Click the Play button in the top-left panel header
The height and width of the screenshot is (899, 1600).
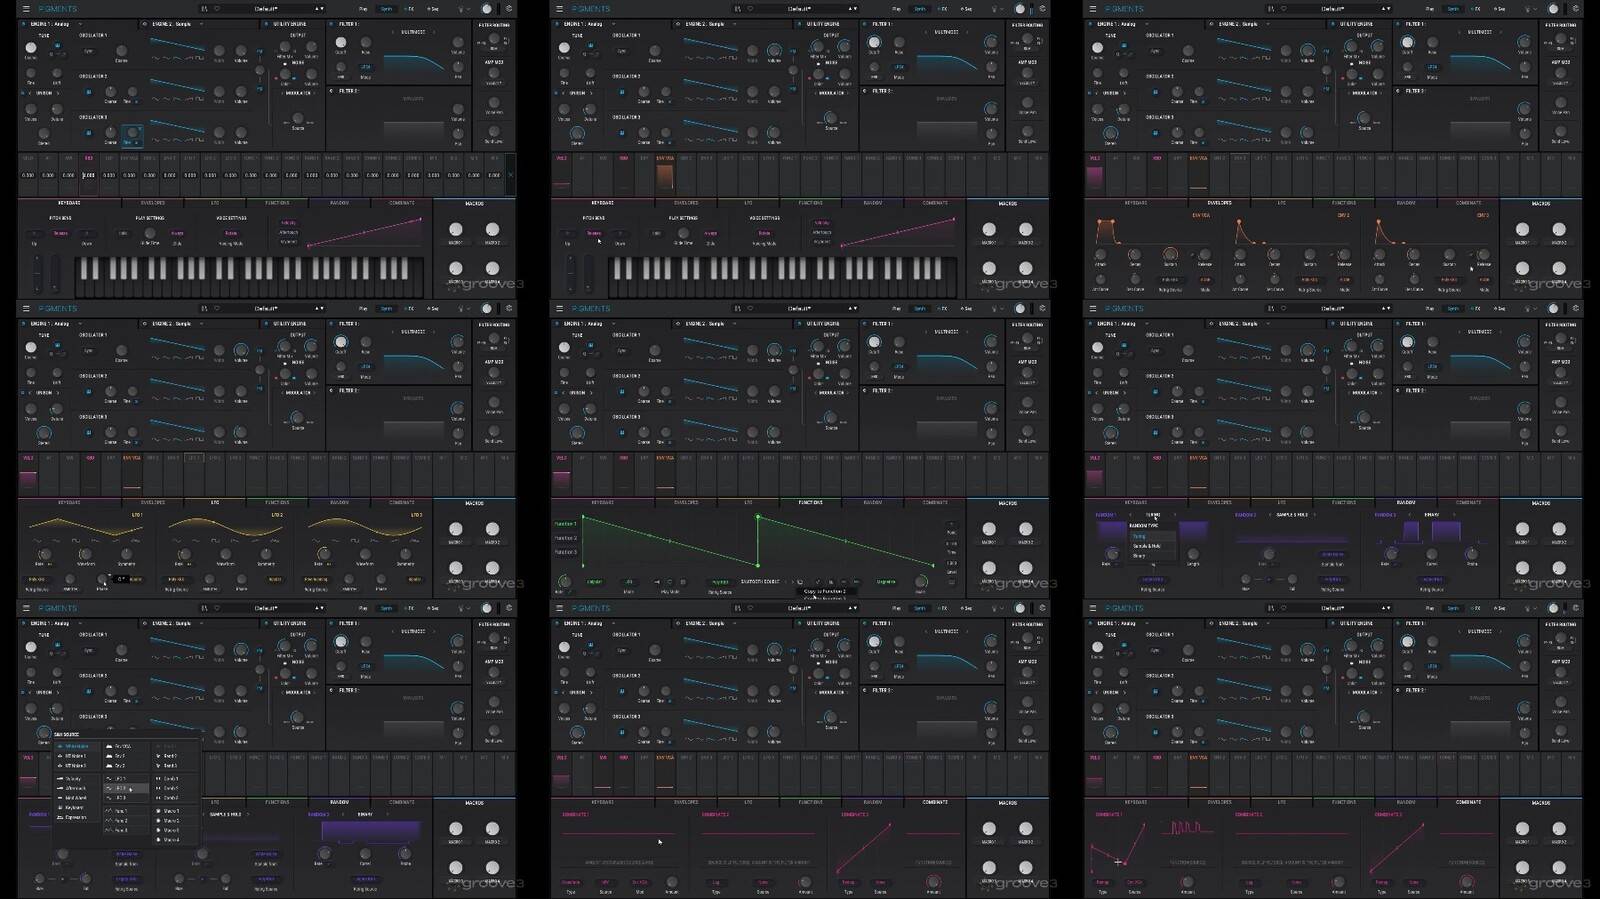pos(363,9)
